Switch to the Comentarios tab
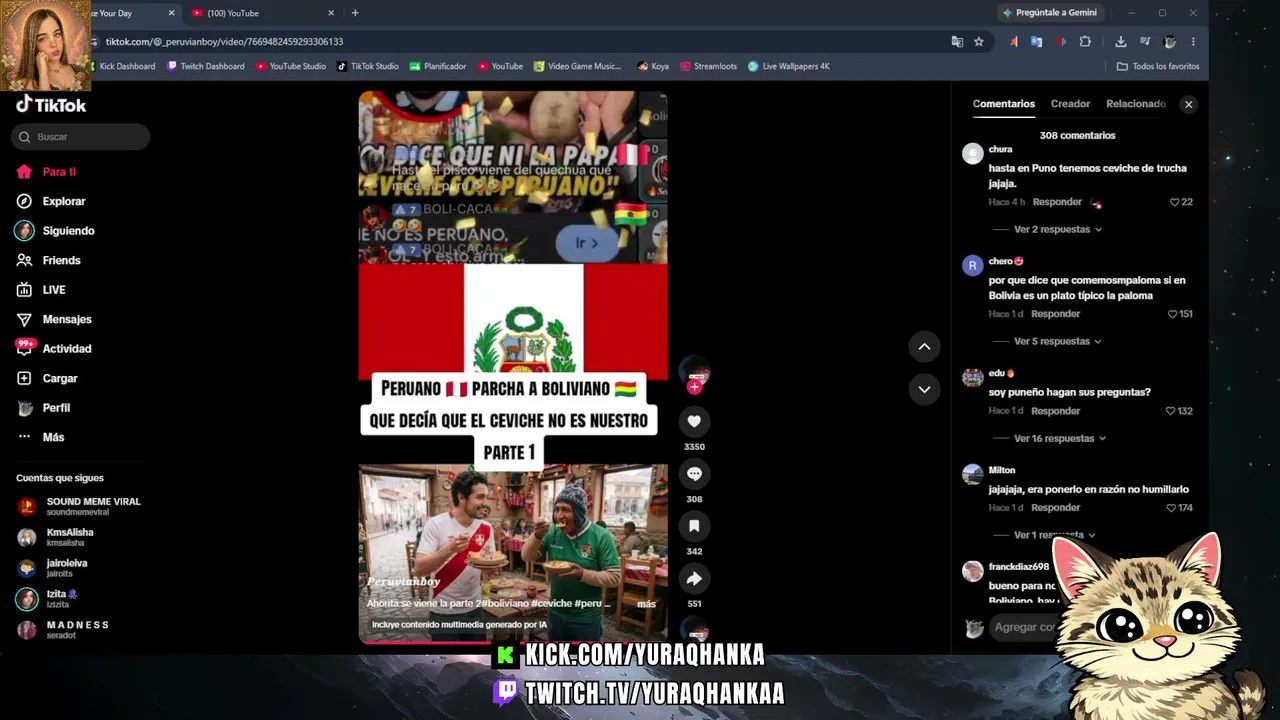 1004,104
